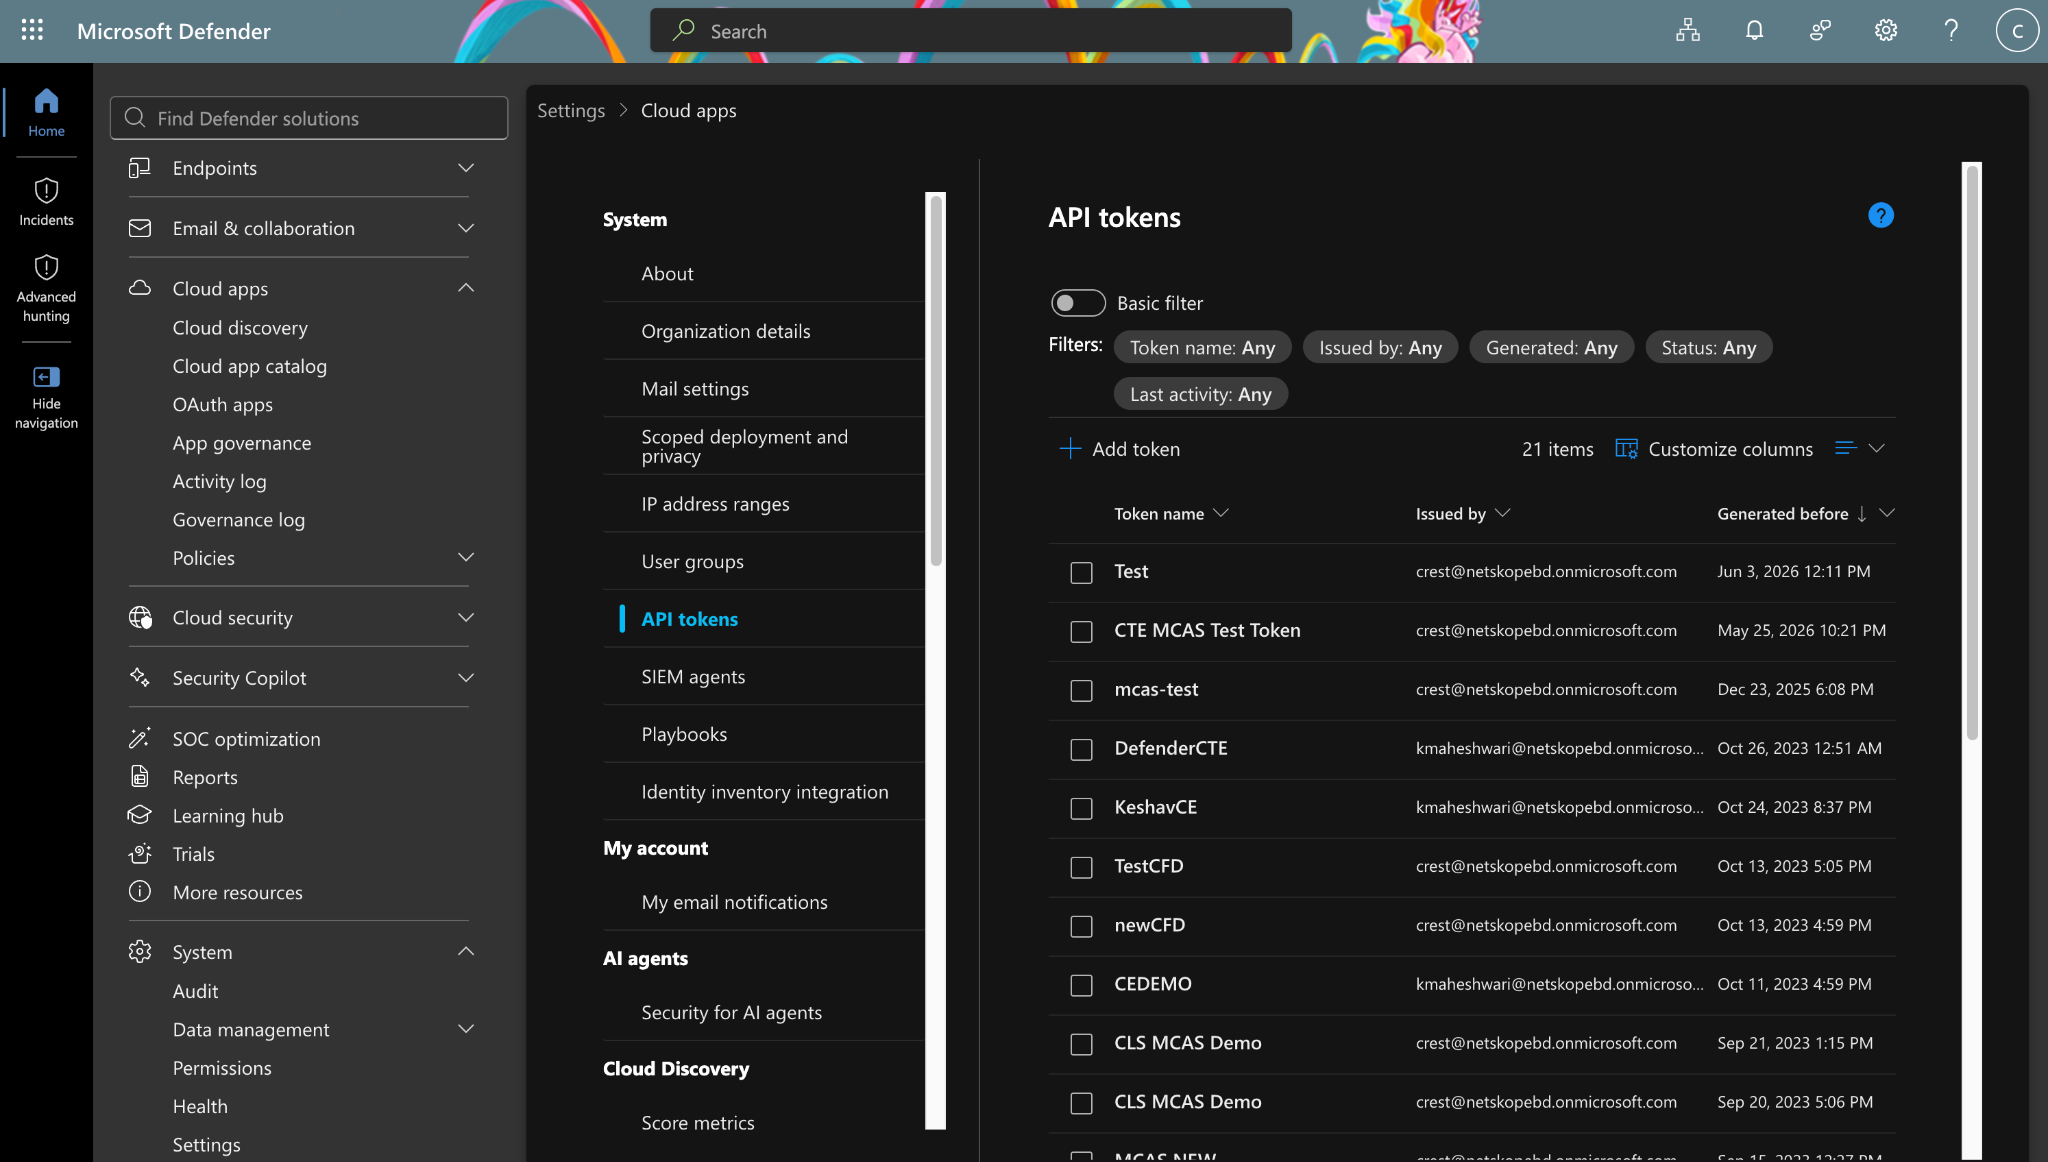Check the newCFD row checkbox
Screen dimensions: 2048x1162
(x=1081, y=926)
